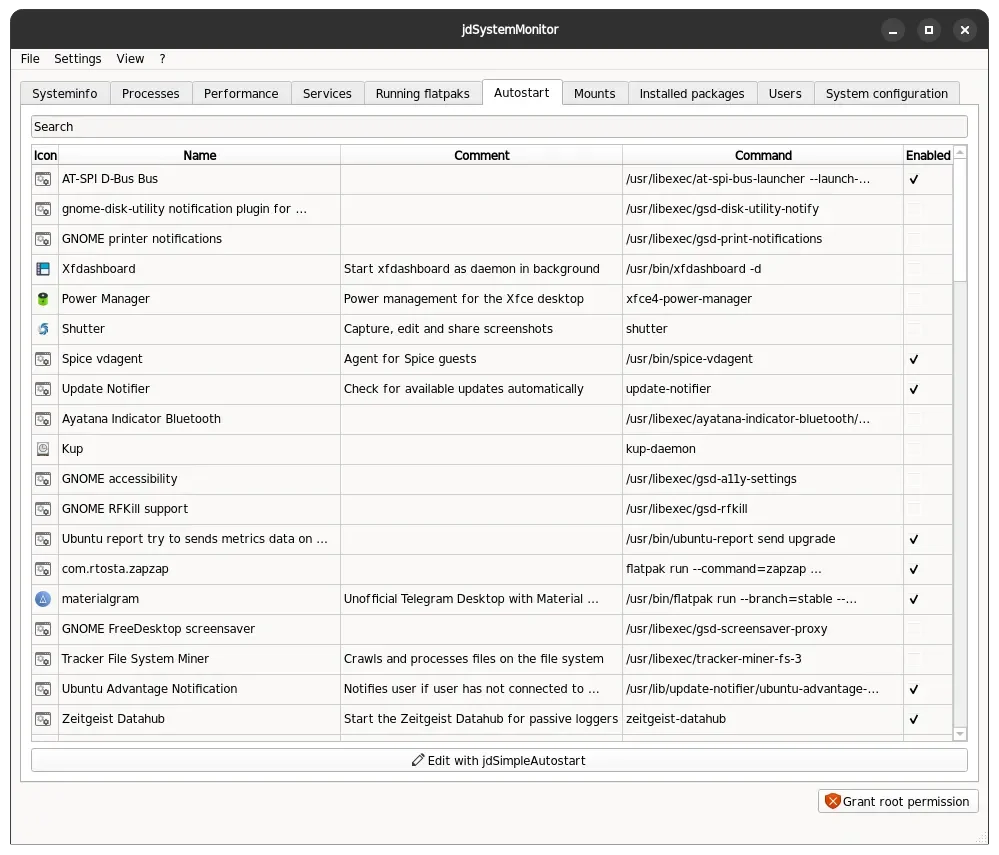Open the View menu
Screen dimensions: 999x855
click(130, 59)
